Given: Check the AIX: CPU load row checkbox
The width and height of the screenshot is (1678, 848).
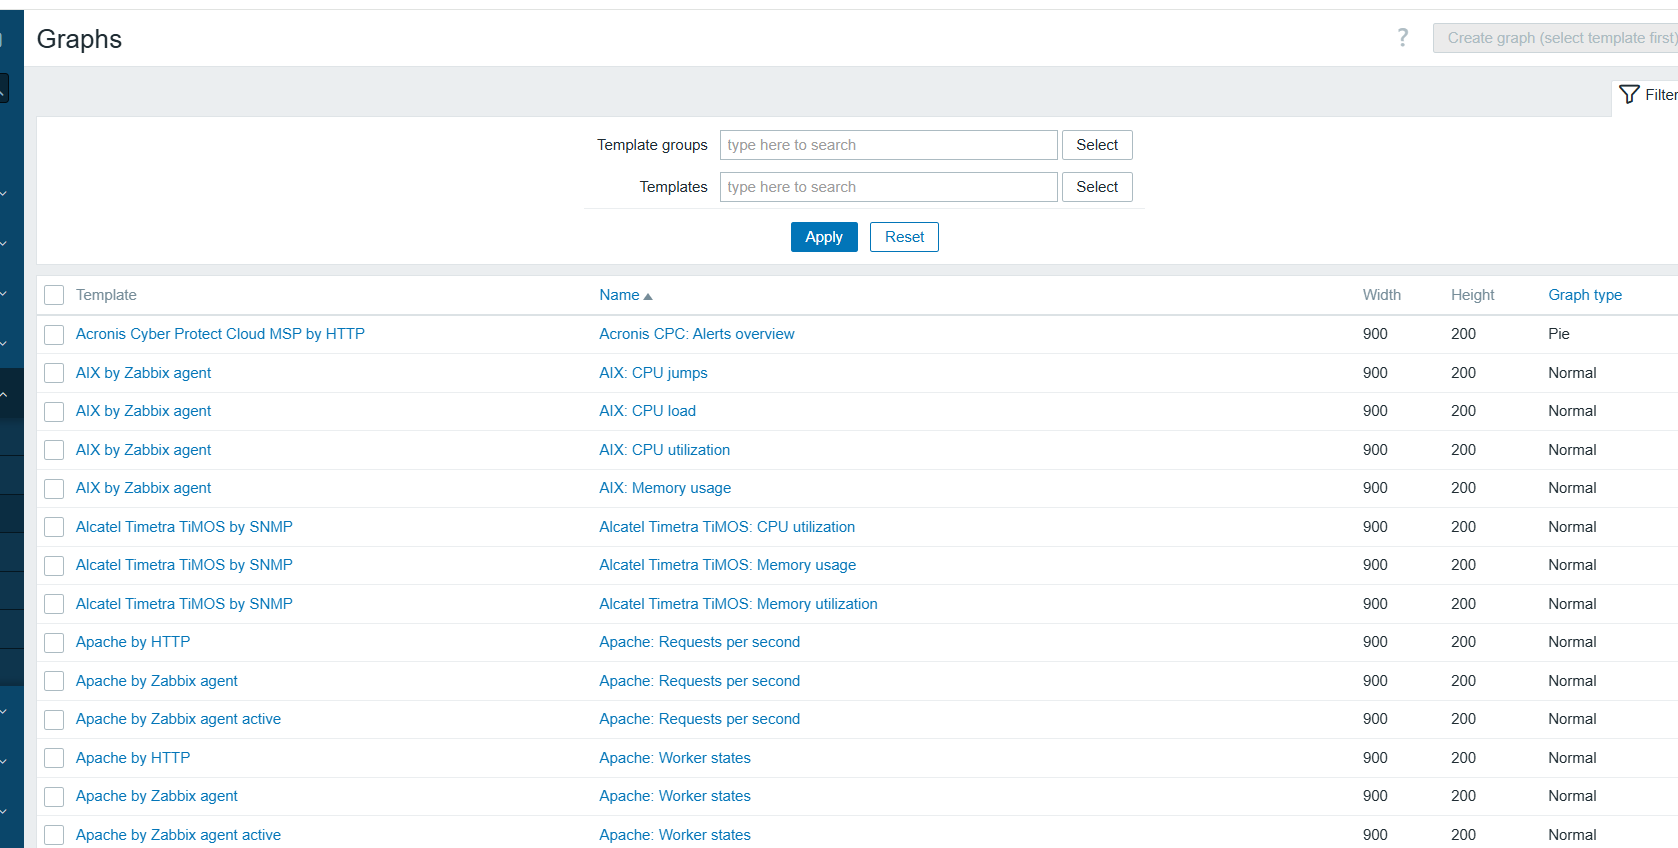Looking at the screenshot, I should click(54, 411).
